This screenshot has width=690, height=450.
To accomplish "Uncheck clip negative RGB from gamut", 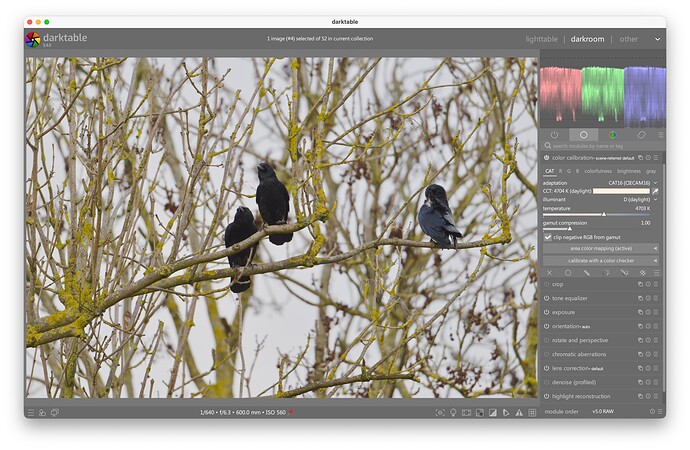I will pyautogui.click(x=548, y=238).
